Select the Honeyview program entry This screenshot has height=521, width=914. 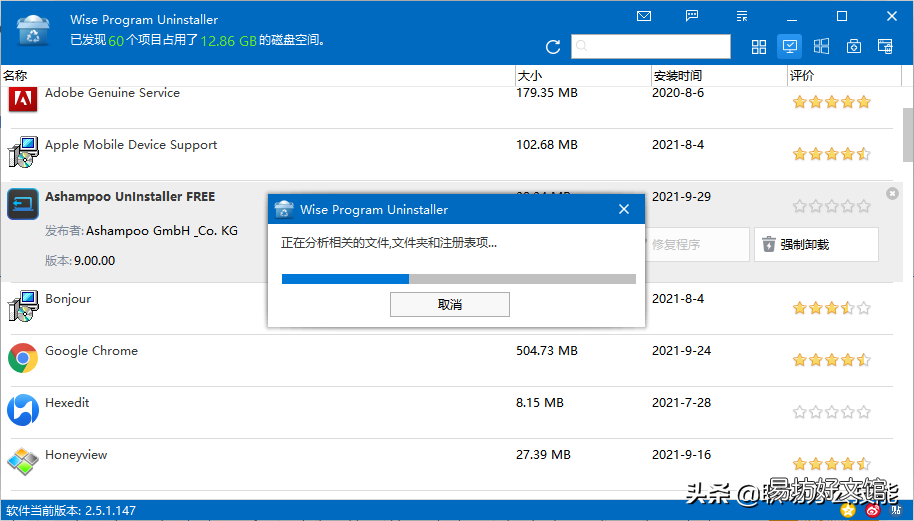coord(451,464)
